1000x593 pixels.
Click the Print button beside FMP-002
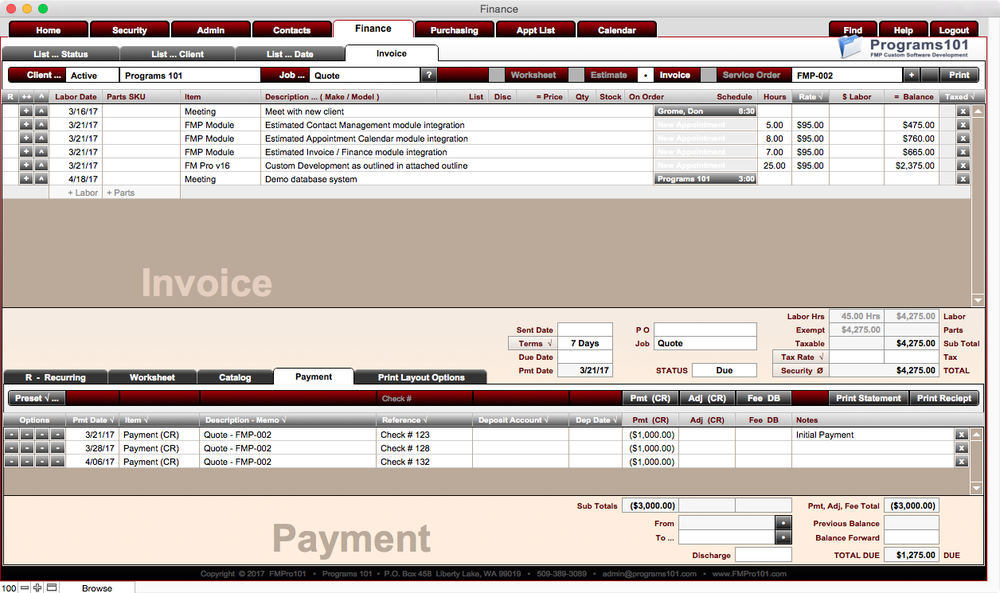pyautogui.click(x=959, y=75)
